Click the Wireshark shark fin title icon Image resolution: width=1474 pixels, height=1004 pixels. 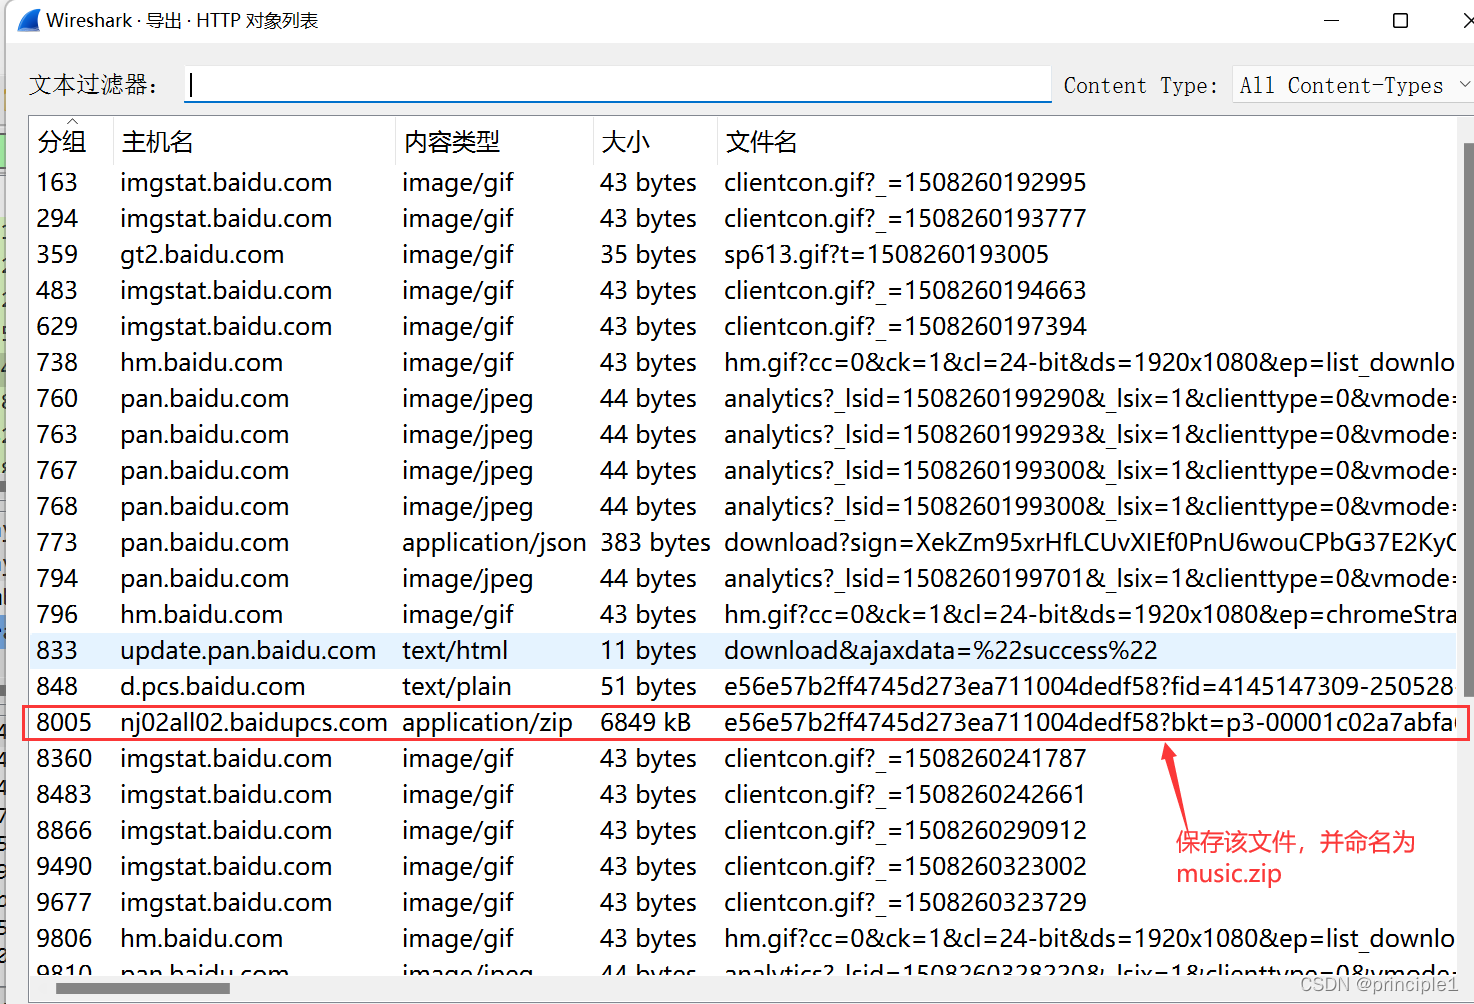(29, 20)
